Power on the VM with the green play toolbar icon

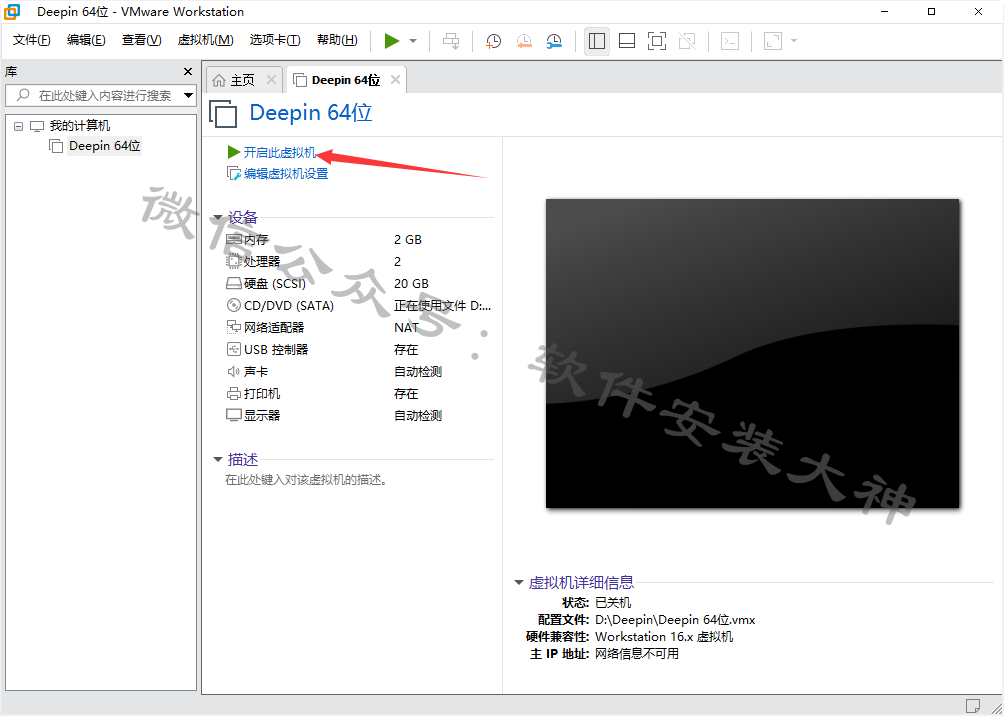click(392, 41)
